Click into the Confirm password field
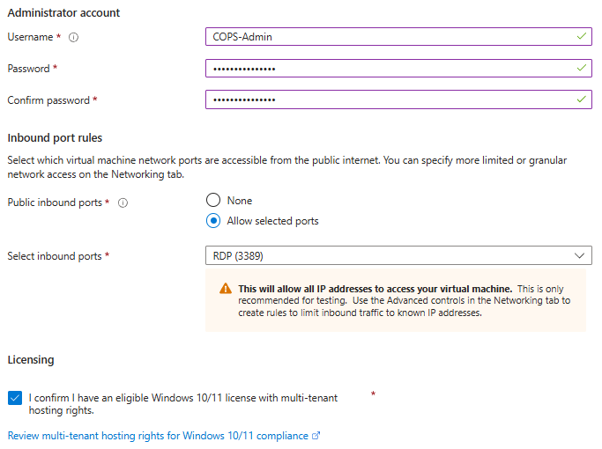Image resolution: width=602 pixels, height=449 pixels. tap(399, 100)
